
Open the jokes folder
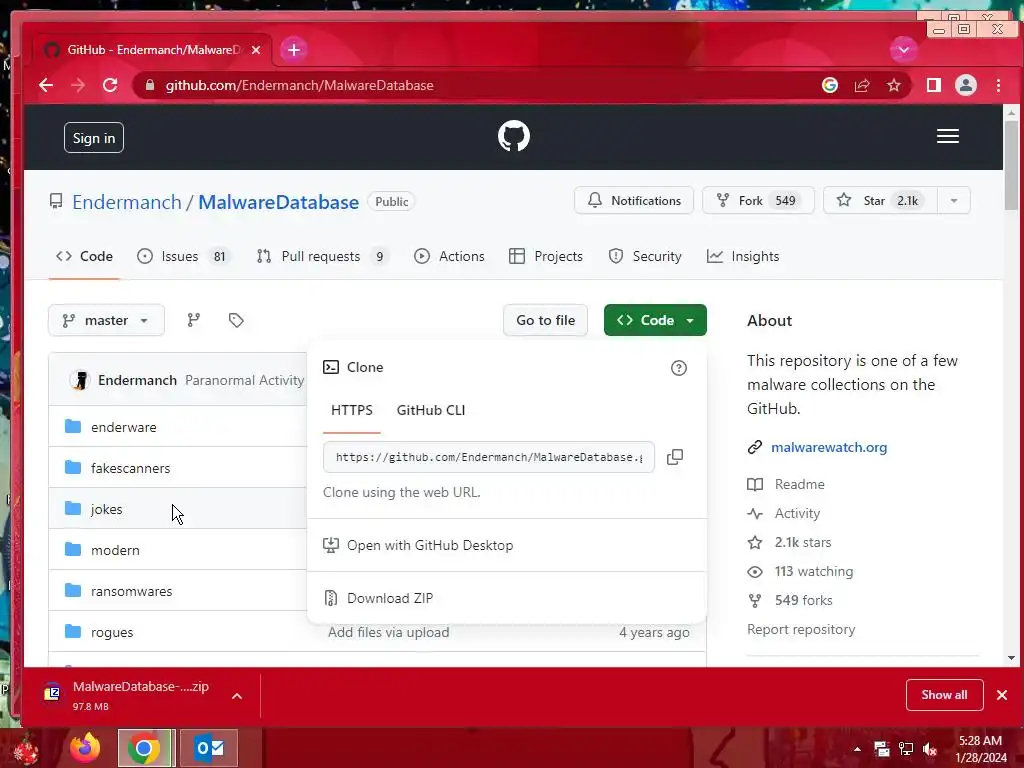tap(106, 509)
